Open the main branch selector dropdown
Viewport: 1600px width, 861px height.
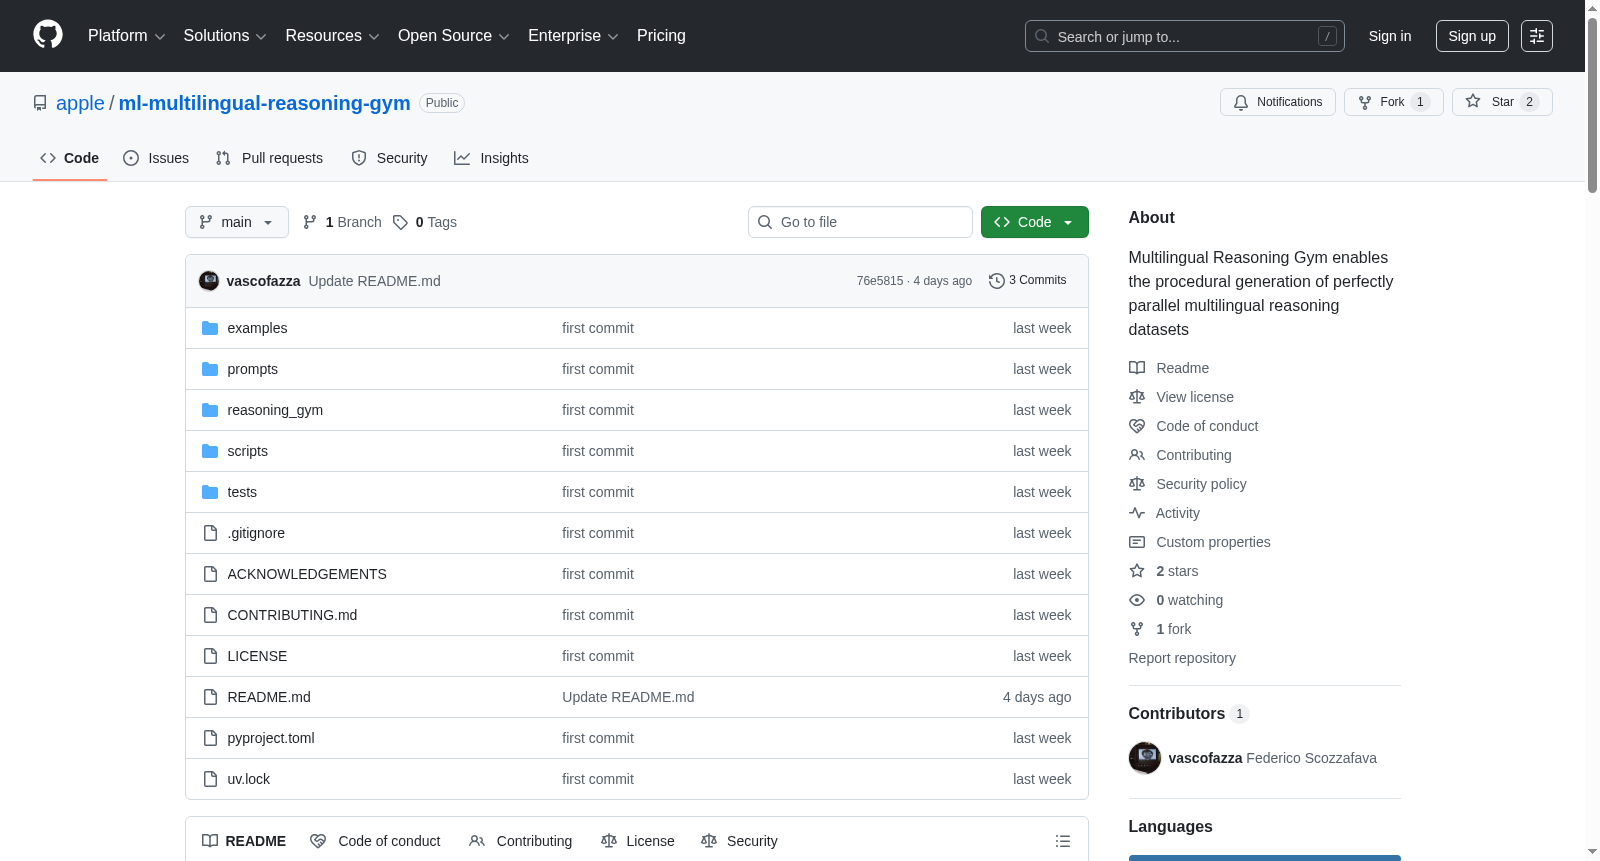coord(237,222)
